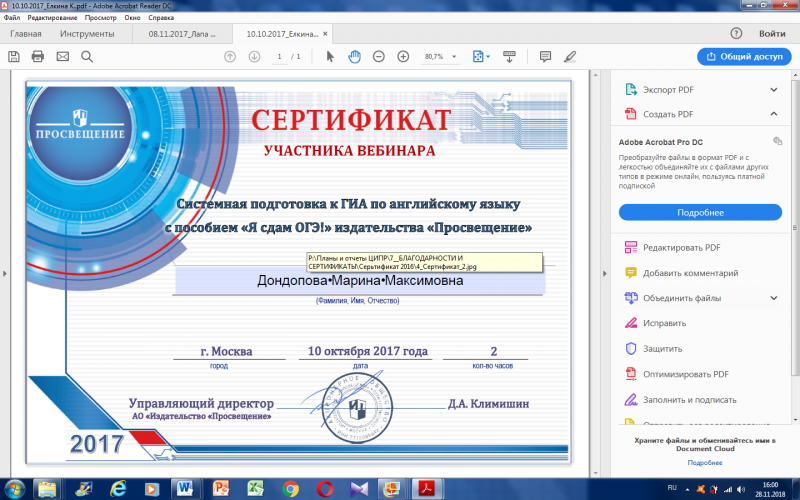Go to previous page arrow

[x=230, y=57]
